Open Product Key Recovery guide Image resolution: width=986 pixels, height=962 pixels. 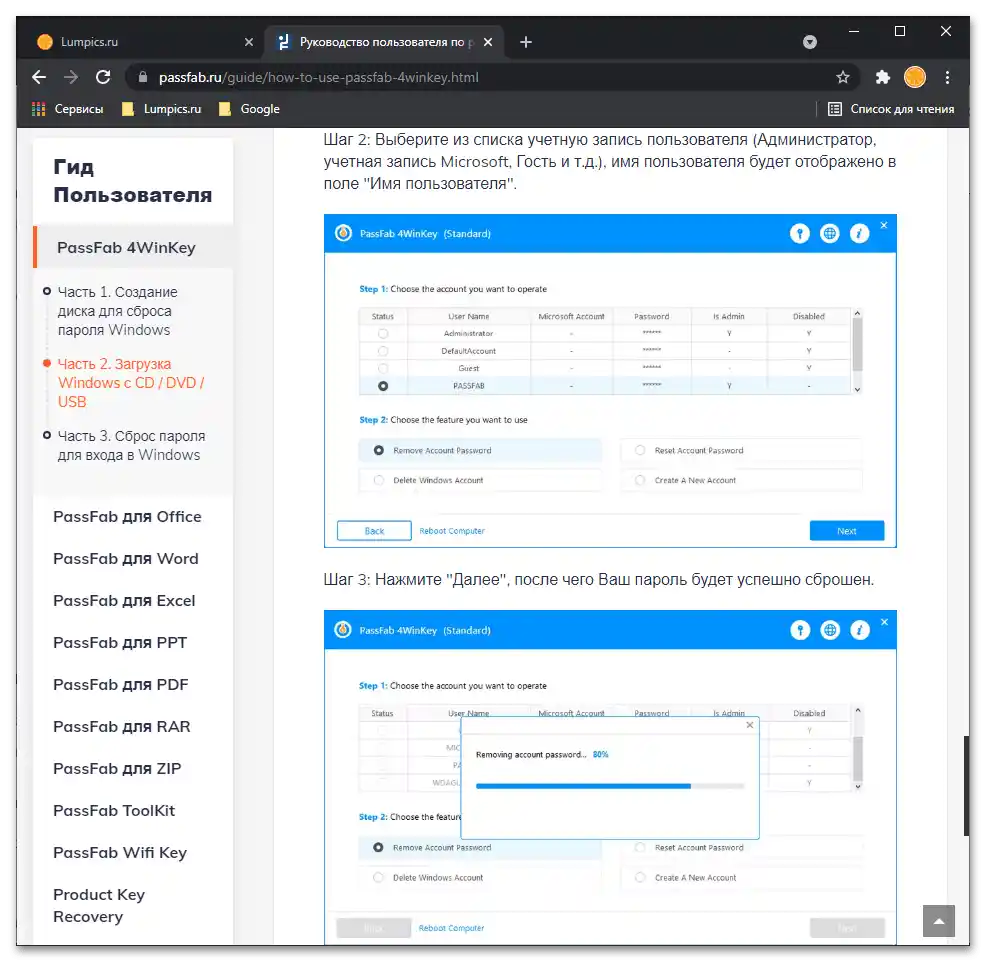pyautogui.click(x=99, y=905)
